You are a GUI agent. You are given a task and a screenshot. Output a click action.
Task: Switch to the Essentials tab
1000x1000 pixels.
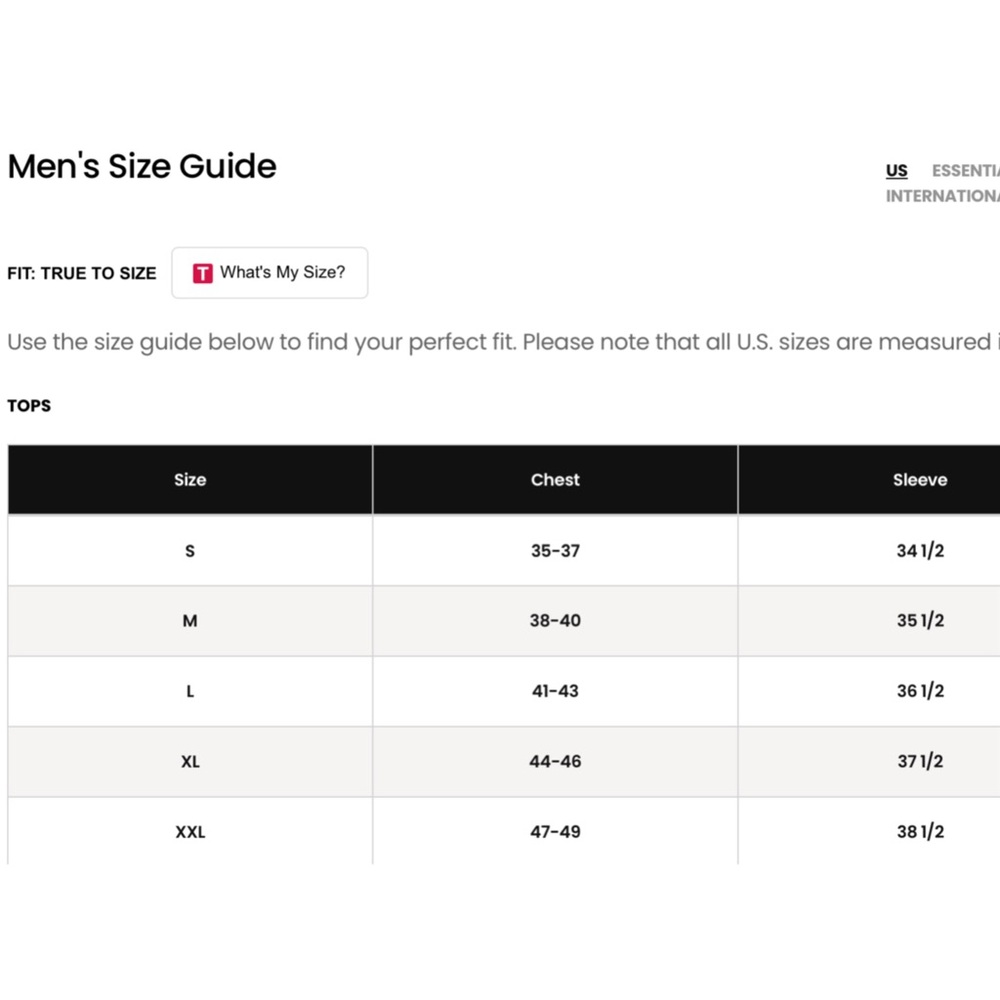[x=966, y=171]
